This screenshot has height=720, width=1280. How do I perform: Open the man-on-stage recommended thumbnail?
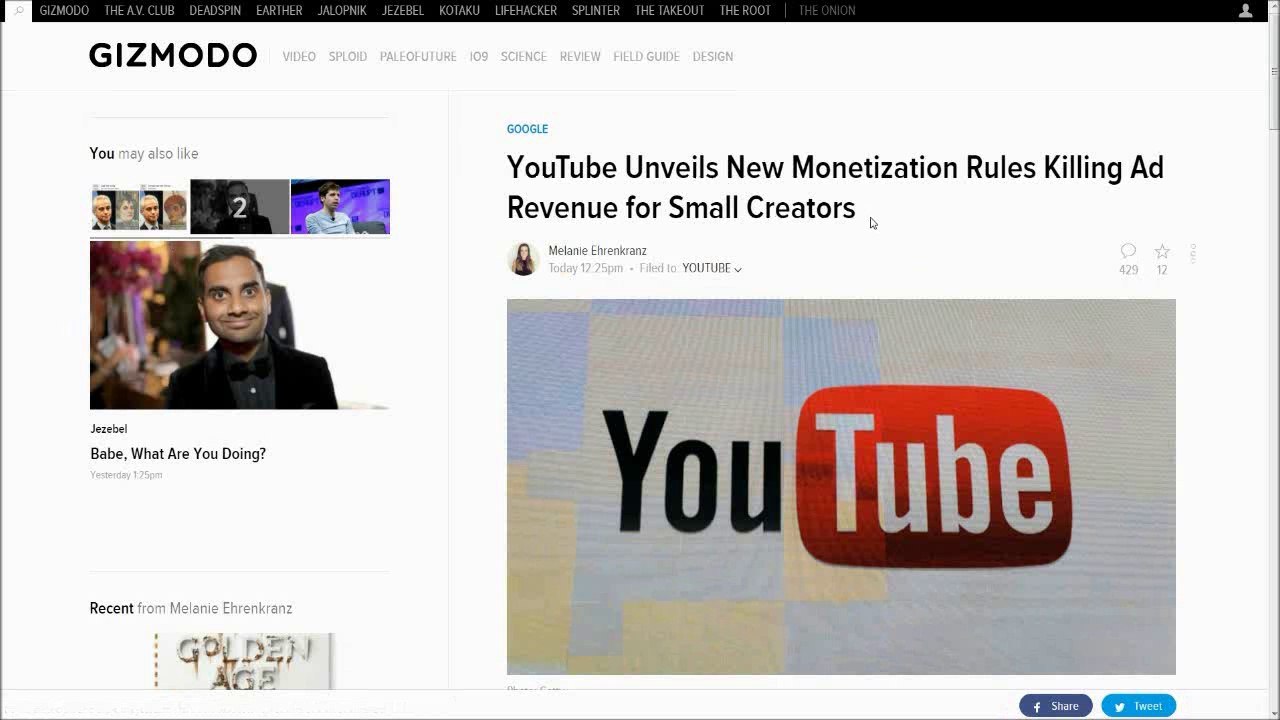pos(340,207)
